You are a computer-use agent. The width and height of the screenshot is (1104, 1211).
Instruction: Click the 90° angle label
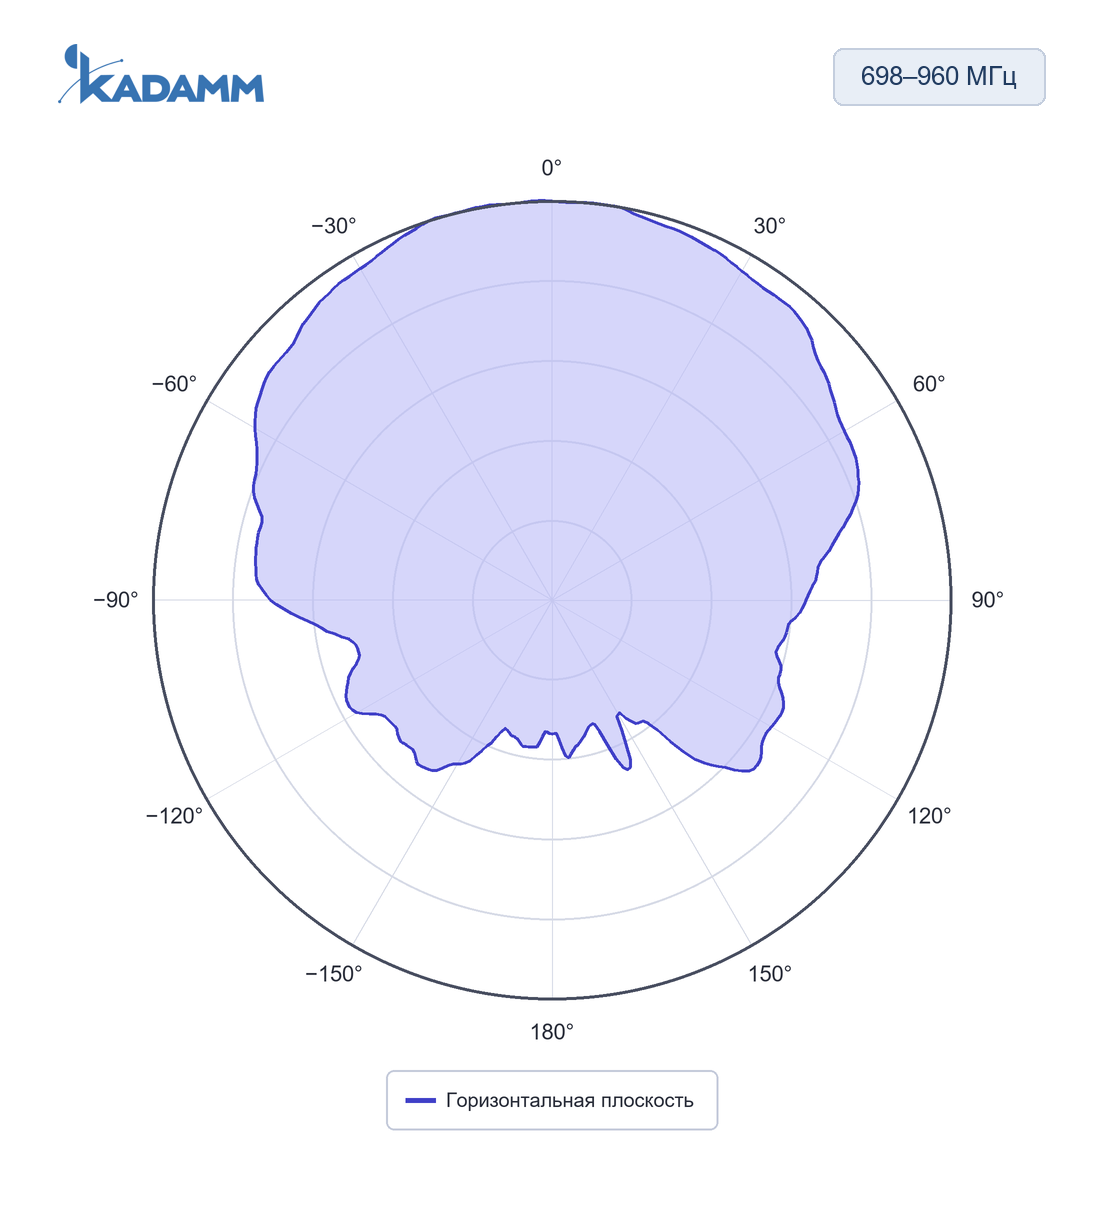click(987, 600)
